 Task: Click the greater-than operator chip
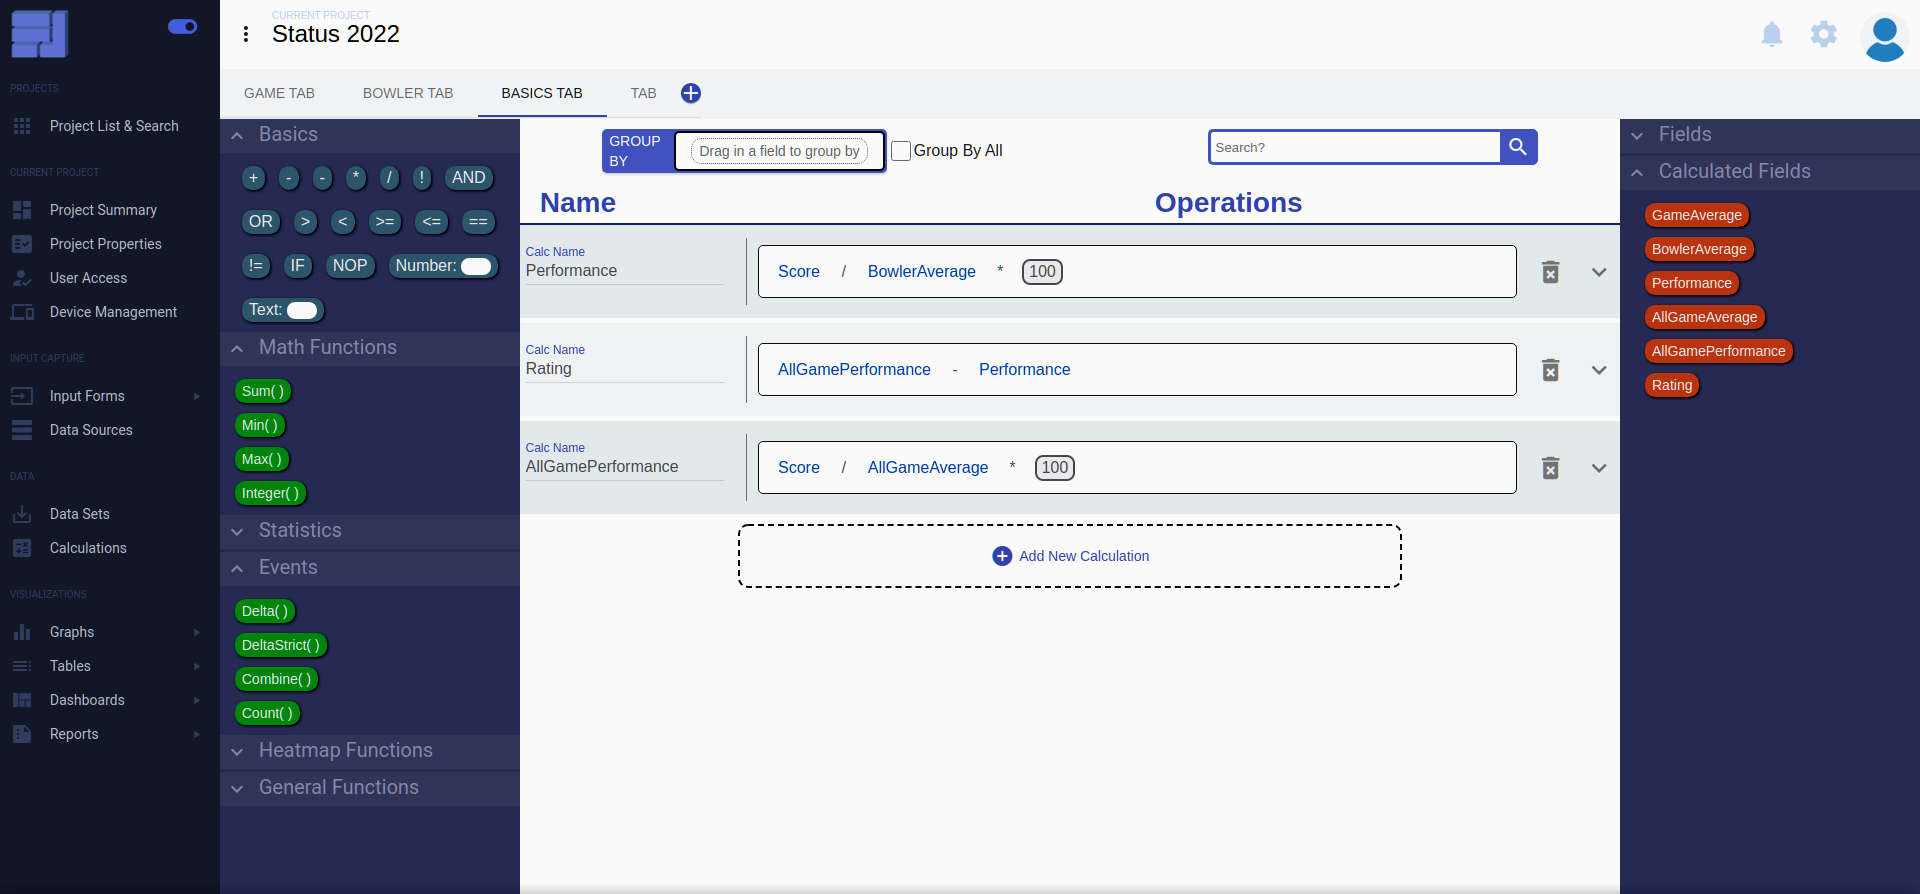coord(306,222)
